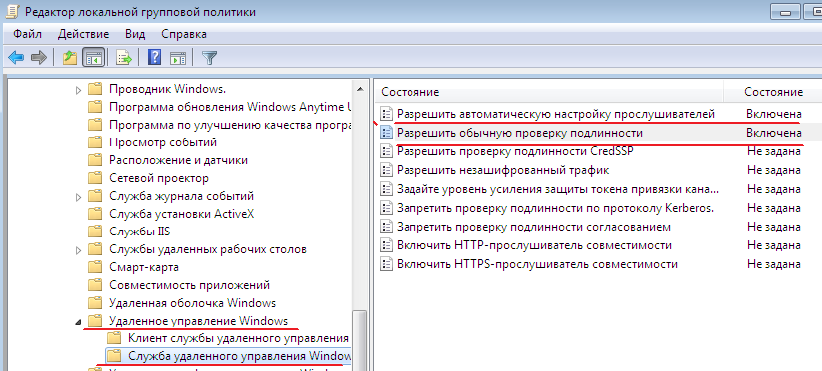822x371 pixels.
Task: Click the Export list toolbar icon
Action: point(124,58)
